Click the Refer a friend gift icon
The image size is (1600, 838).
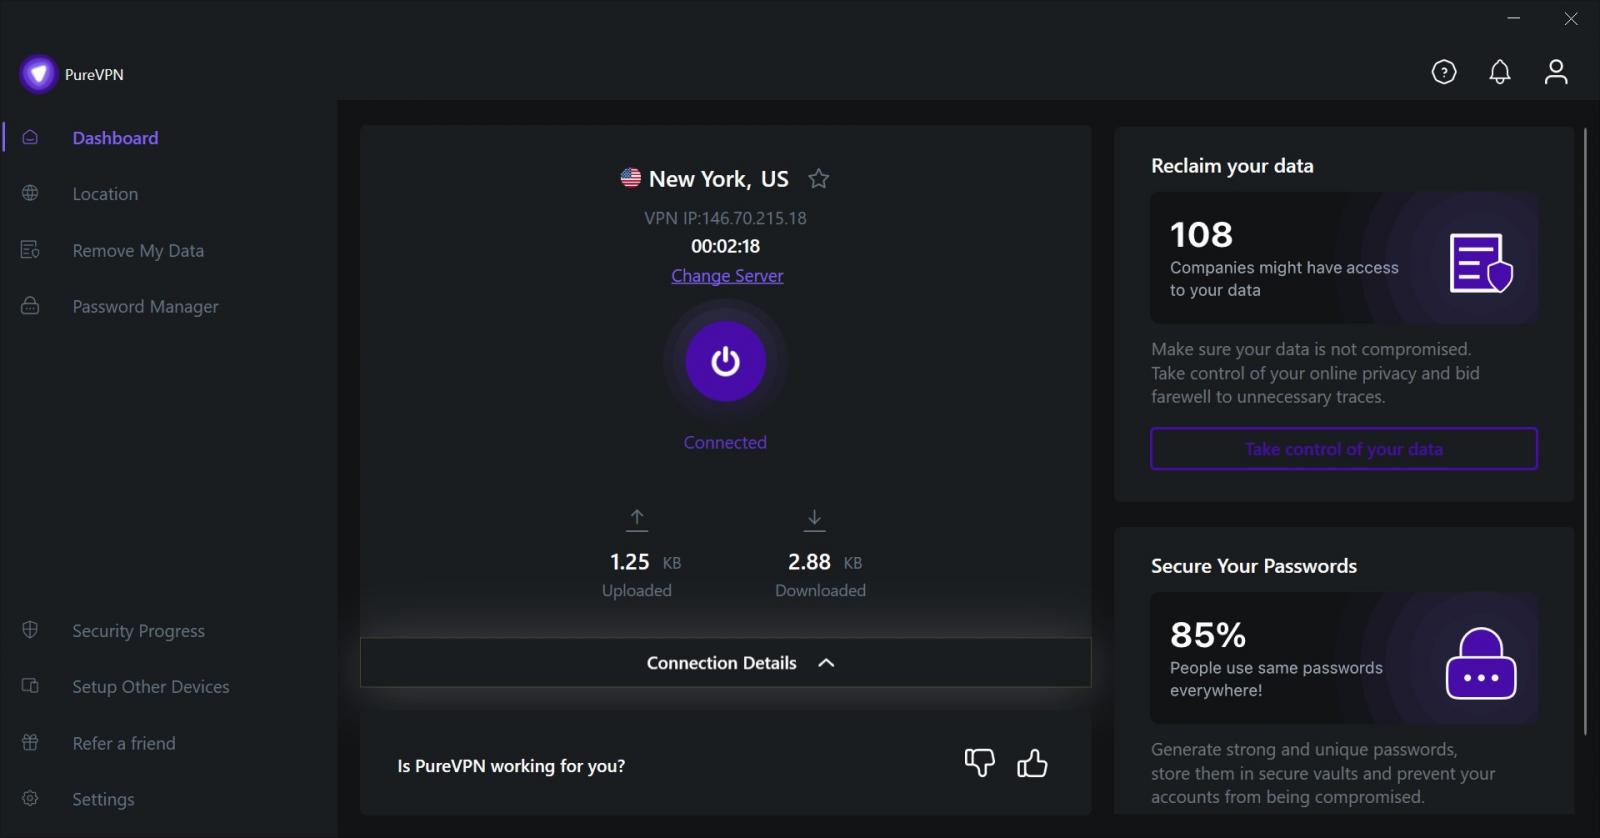[30, 742]
